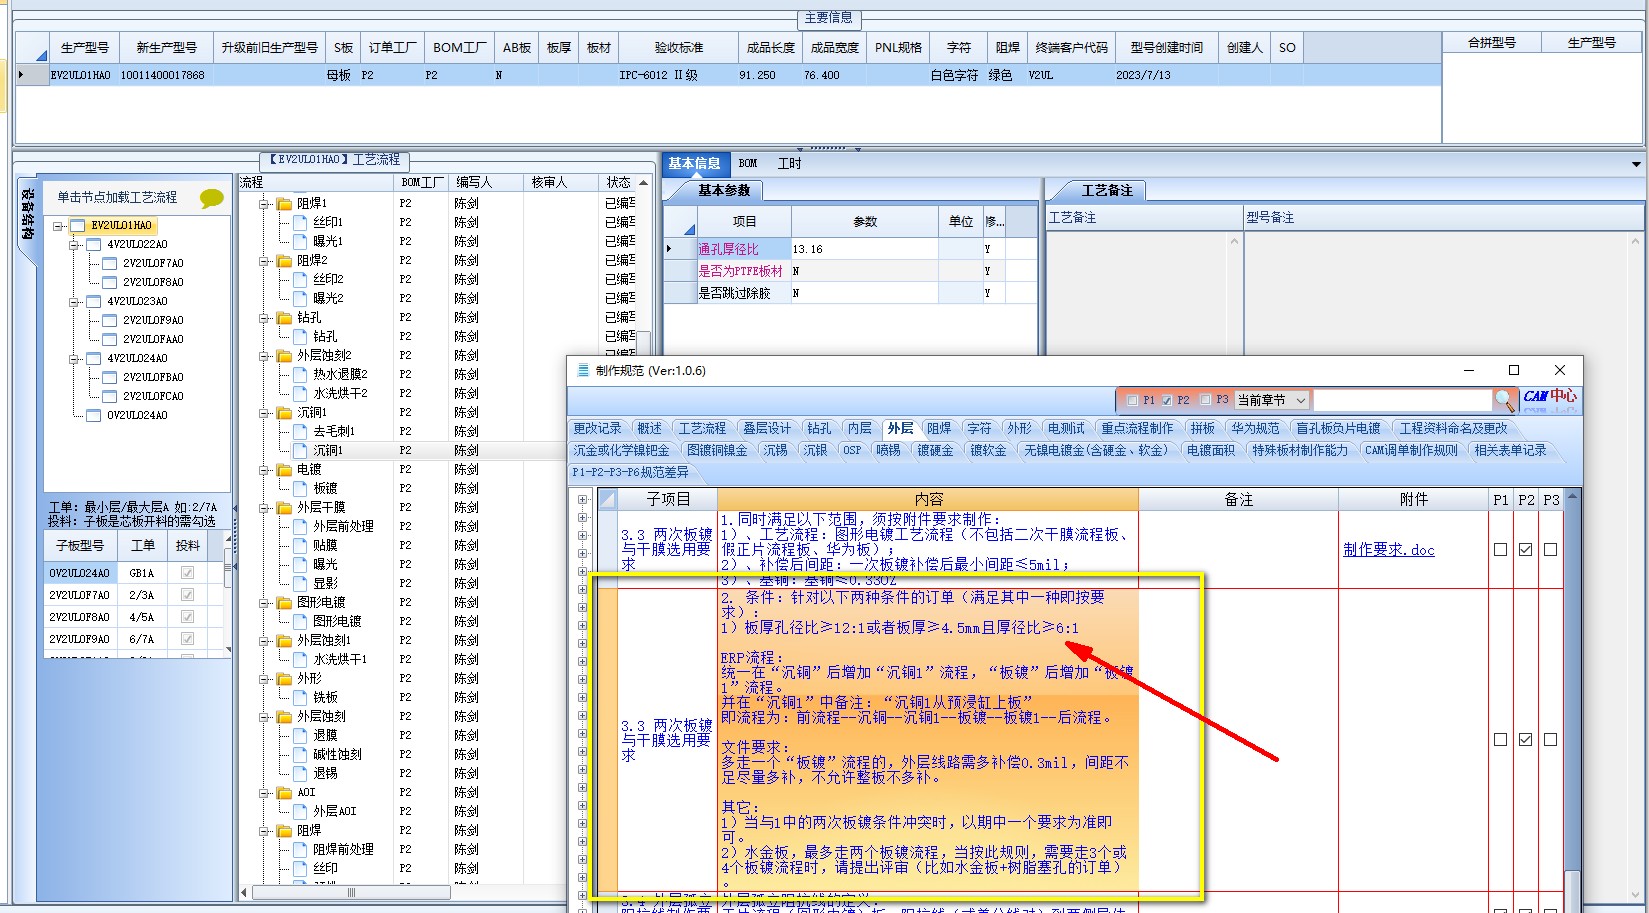Click the search text field in 制作规范
This screenshot has width=1649, height=913.
pyautogui.click(x=1402, y=400)
